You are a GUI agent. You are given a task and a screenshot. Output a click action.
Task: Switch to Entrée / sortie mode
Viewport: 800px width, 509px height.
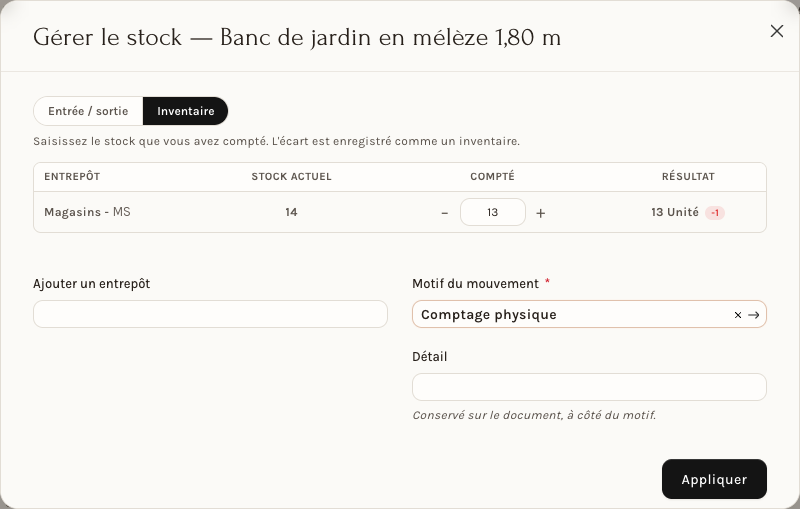pos(88,111)
